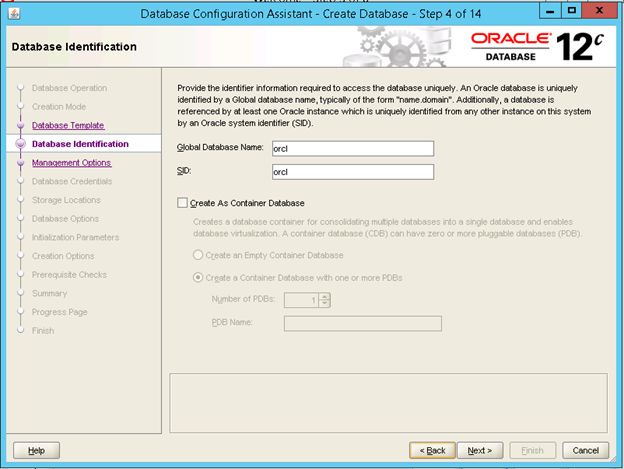Viewport: 624px width, 469px height.
Task: Go to Management Options step
Action: click(x=71, y=162)
